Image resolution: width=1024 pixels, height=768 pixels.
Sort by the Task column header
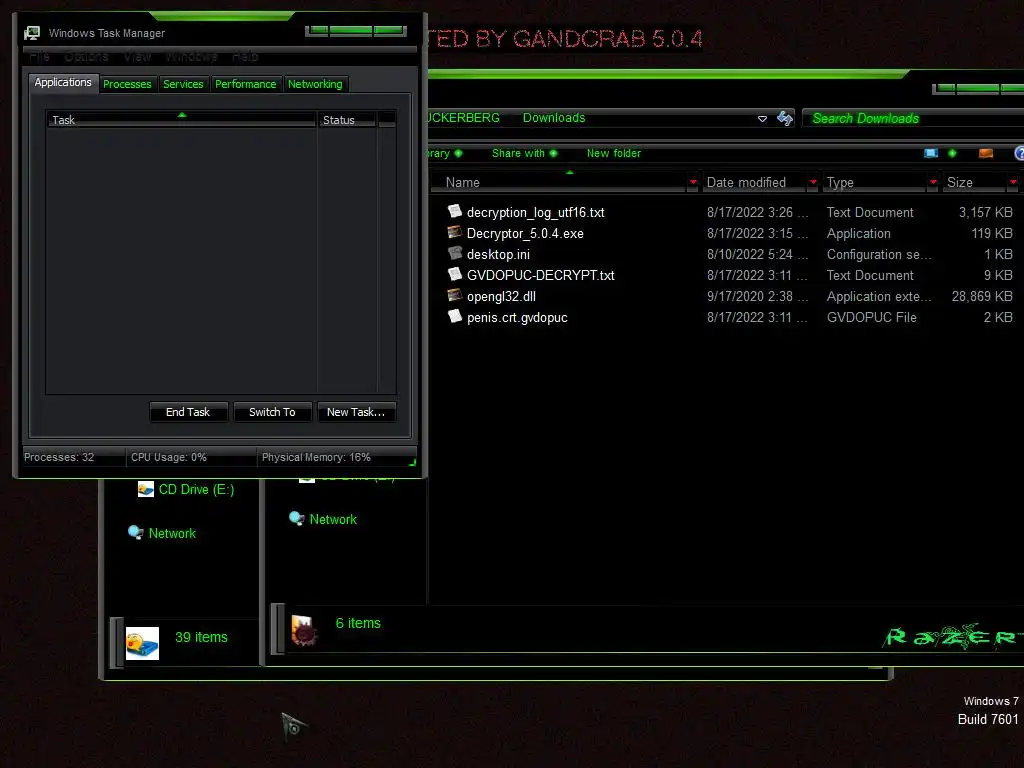coord(181,120)
